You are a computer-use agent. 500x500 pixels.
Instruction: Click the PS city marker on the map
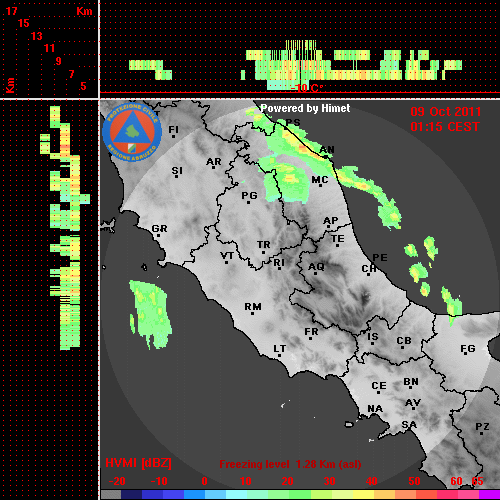(293, 123)
